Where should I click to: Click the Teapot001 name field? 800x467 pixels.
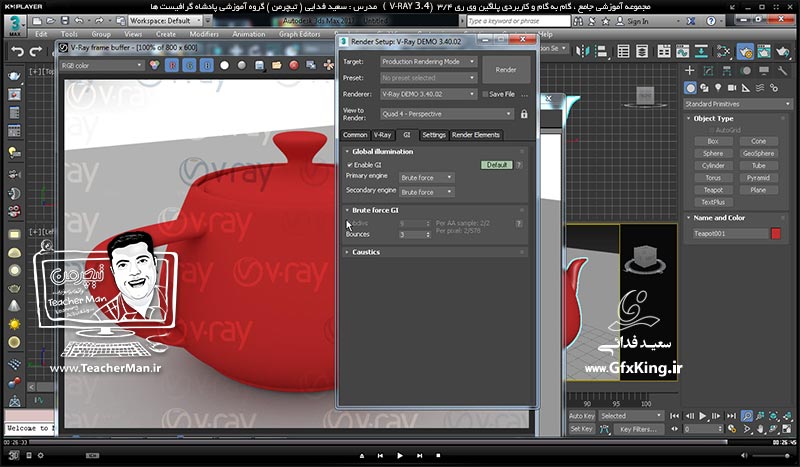coord(730,233)
